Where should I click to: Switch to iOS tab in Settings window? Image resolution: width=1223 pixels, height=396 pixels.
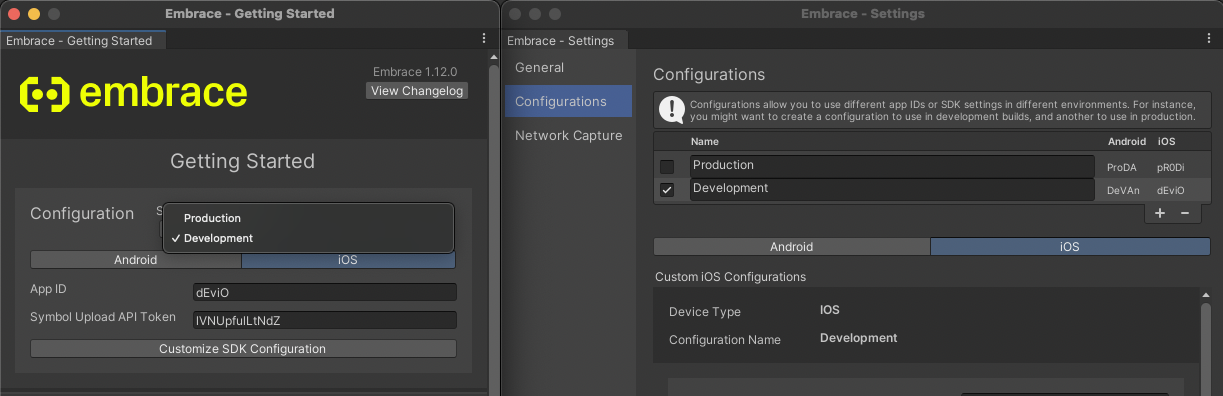[1070, 247]
